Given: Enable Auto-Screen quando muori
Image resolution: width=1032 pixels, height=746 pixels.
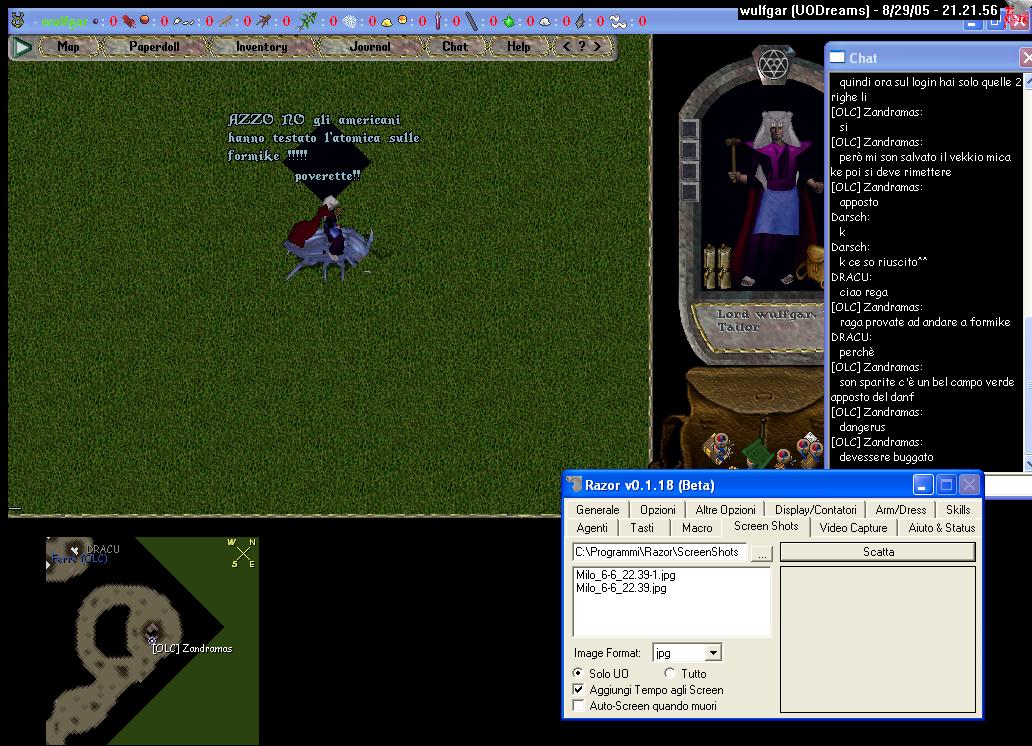Looking at the screenshot, I should tap(578, 705).
